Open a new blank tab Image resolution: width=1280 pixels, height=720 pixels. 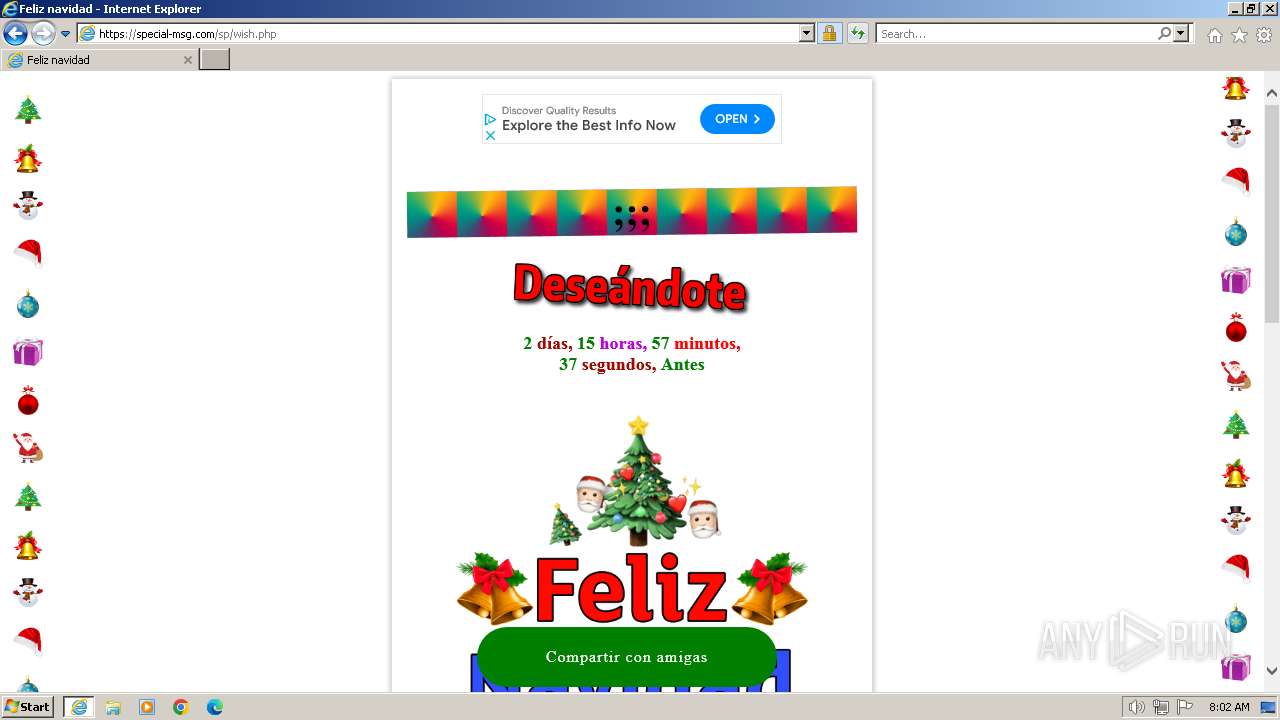(x=215, y=60)
